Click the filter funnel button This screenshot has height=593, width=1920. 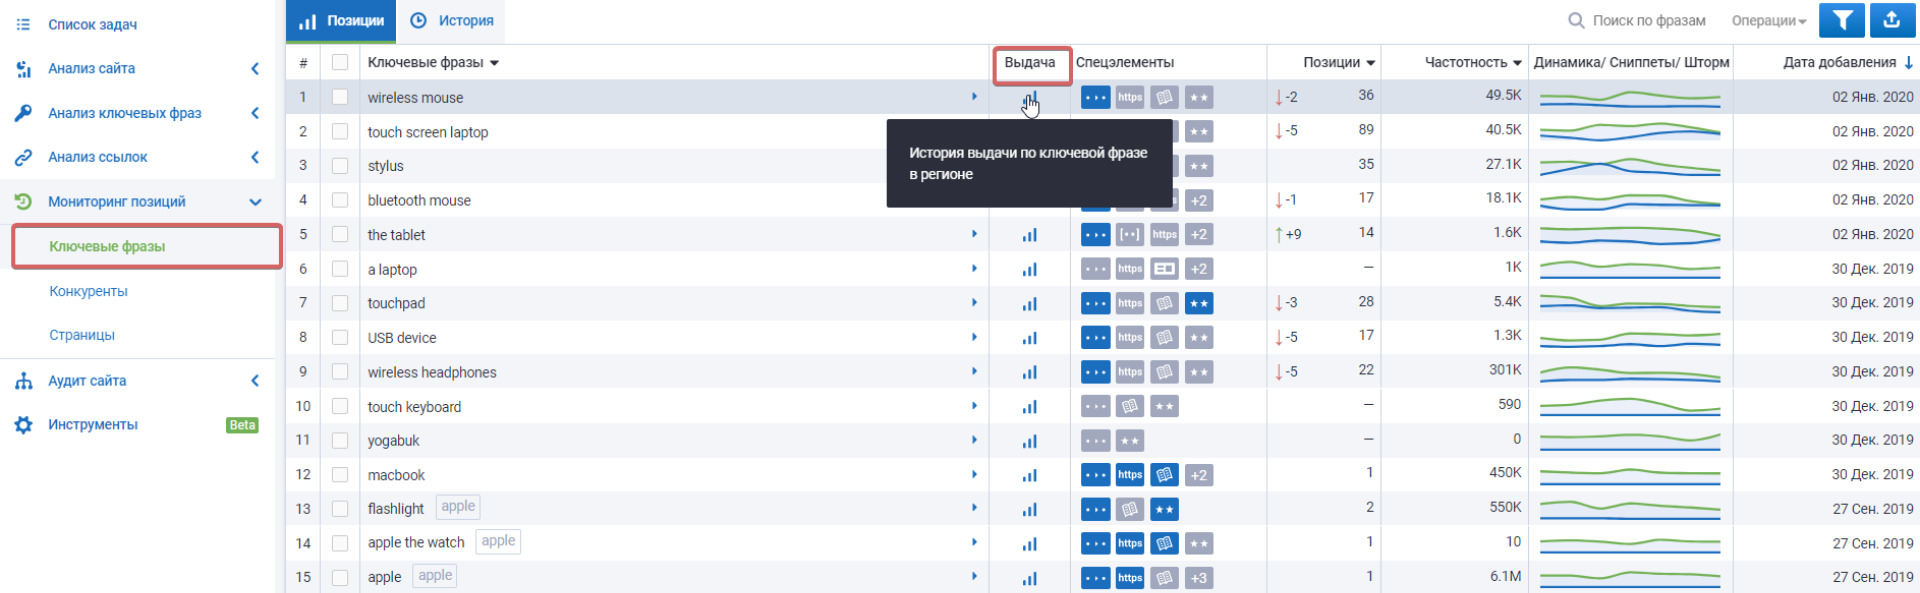click(1841, 20)
